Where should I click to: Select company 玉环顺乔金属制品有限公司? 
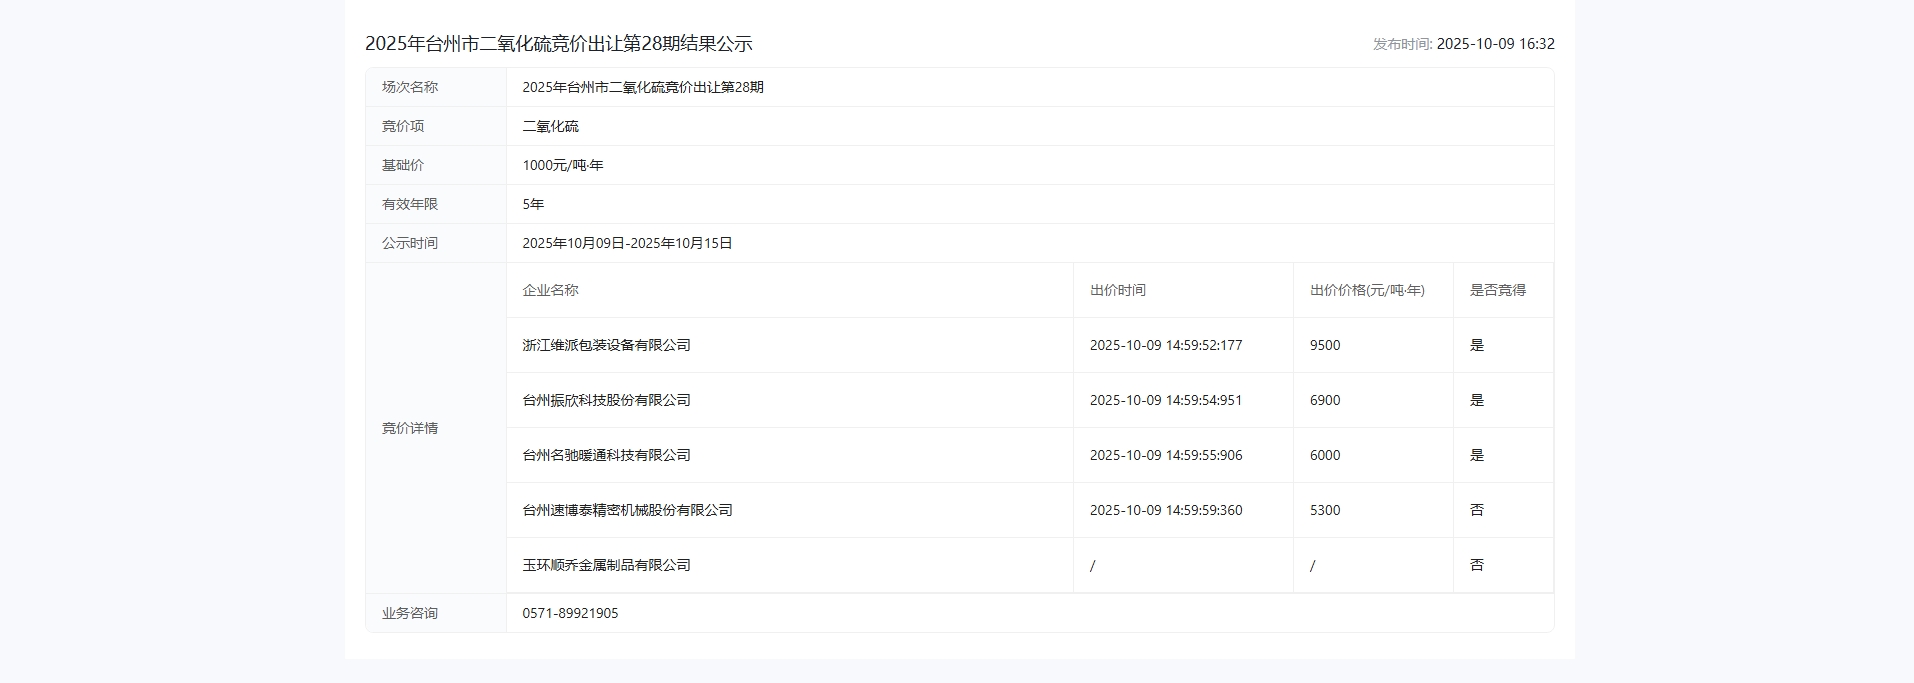click(x=606, y=565)
